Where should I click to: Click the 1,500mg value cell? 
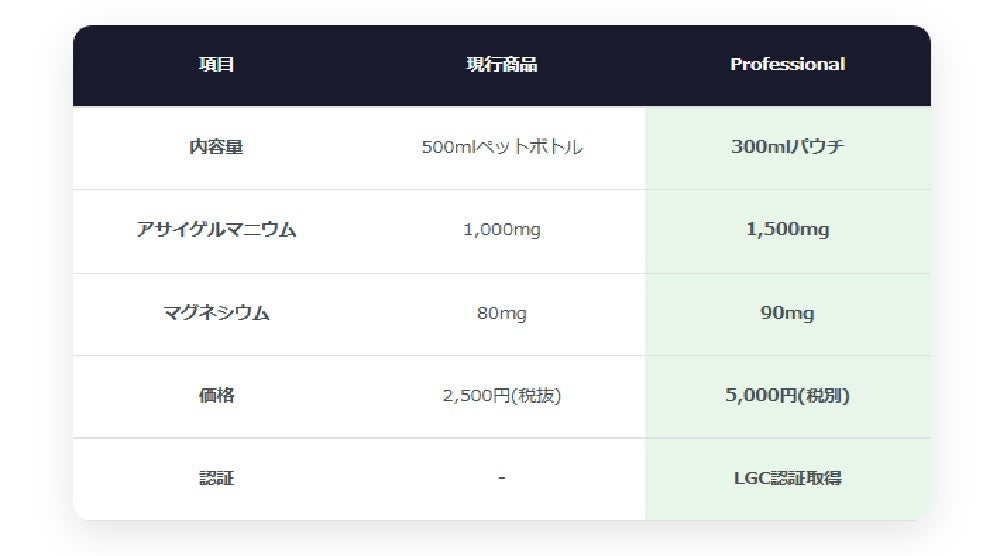pyautogui.click(x=787, y=230)
